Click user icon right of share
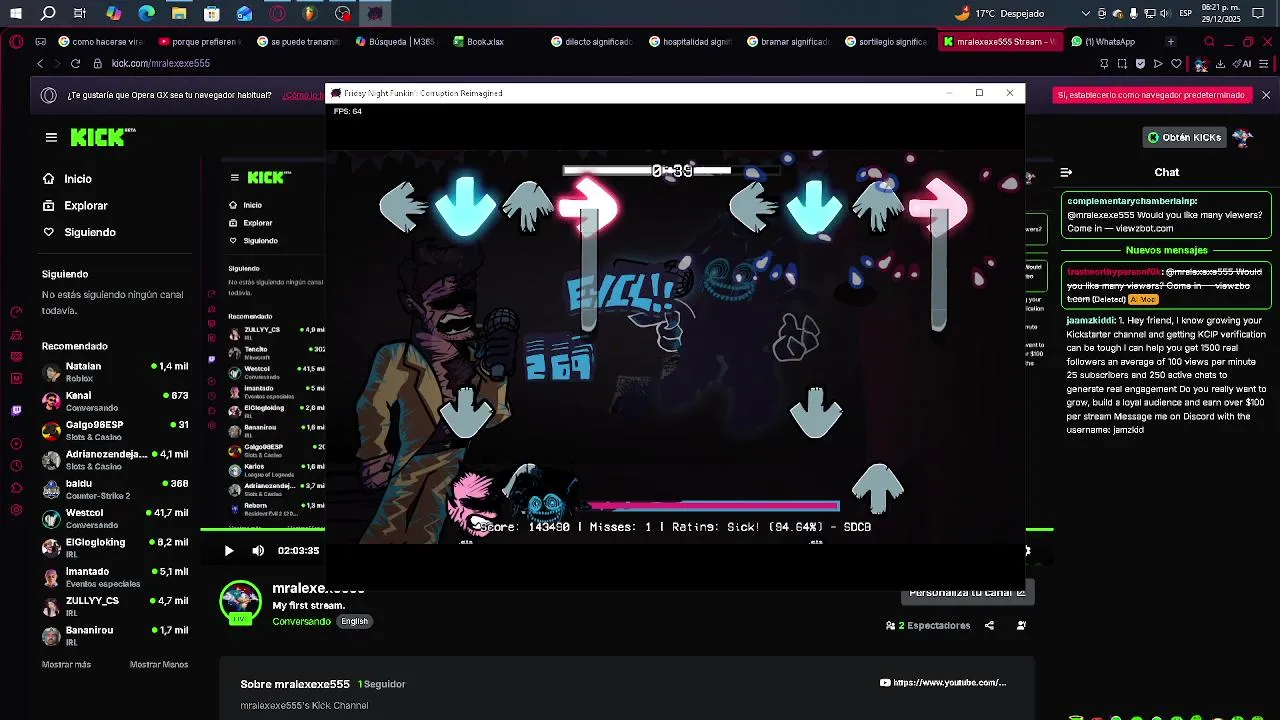 1021,626
